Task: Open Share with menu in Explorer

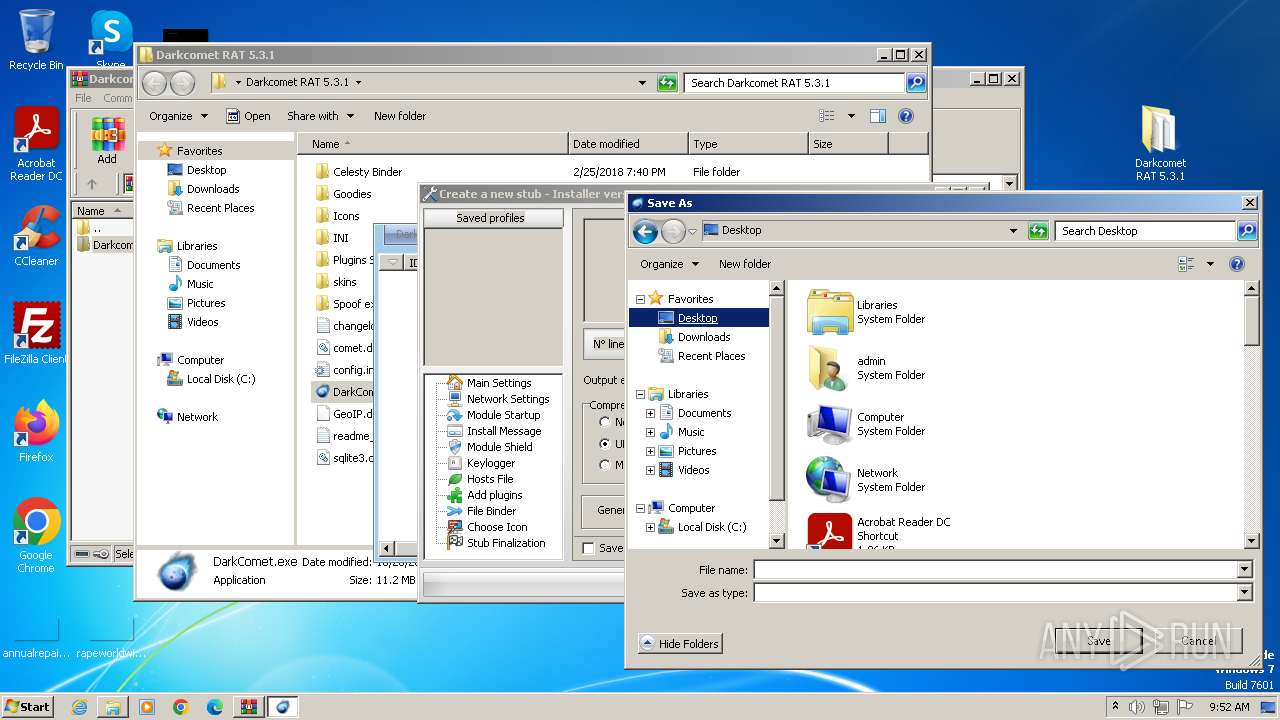Action: click(x=321, y=116)
